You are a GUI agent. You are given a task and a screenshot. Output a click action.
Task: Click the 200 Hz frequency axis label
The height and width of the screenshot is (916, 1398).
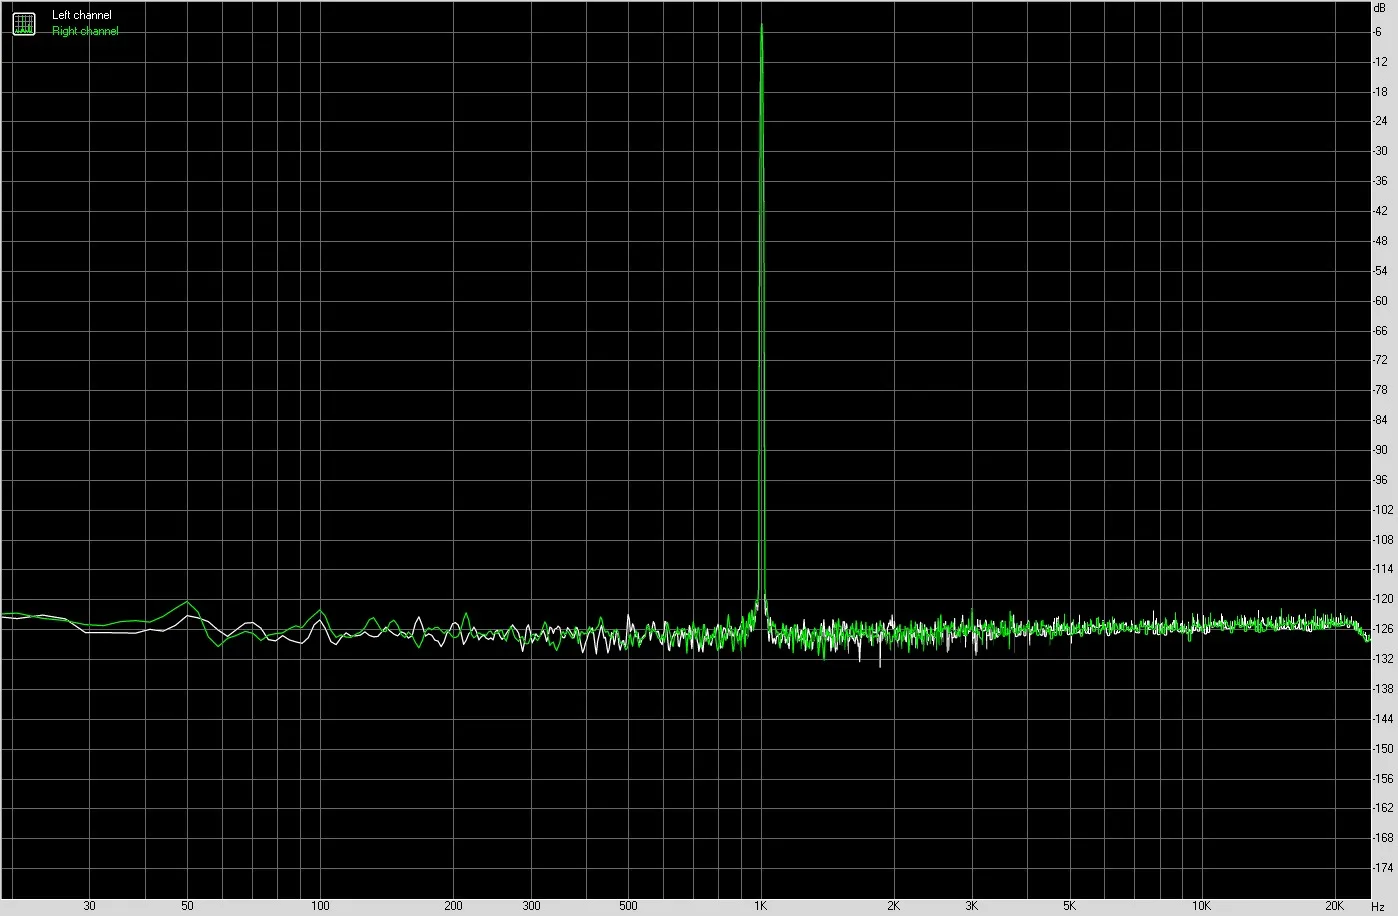point(453,906)
